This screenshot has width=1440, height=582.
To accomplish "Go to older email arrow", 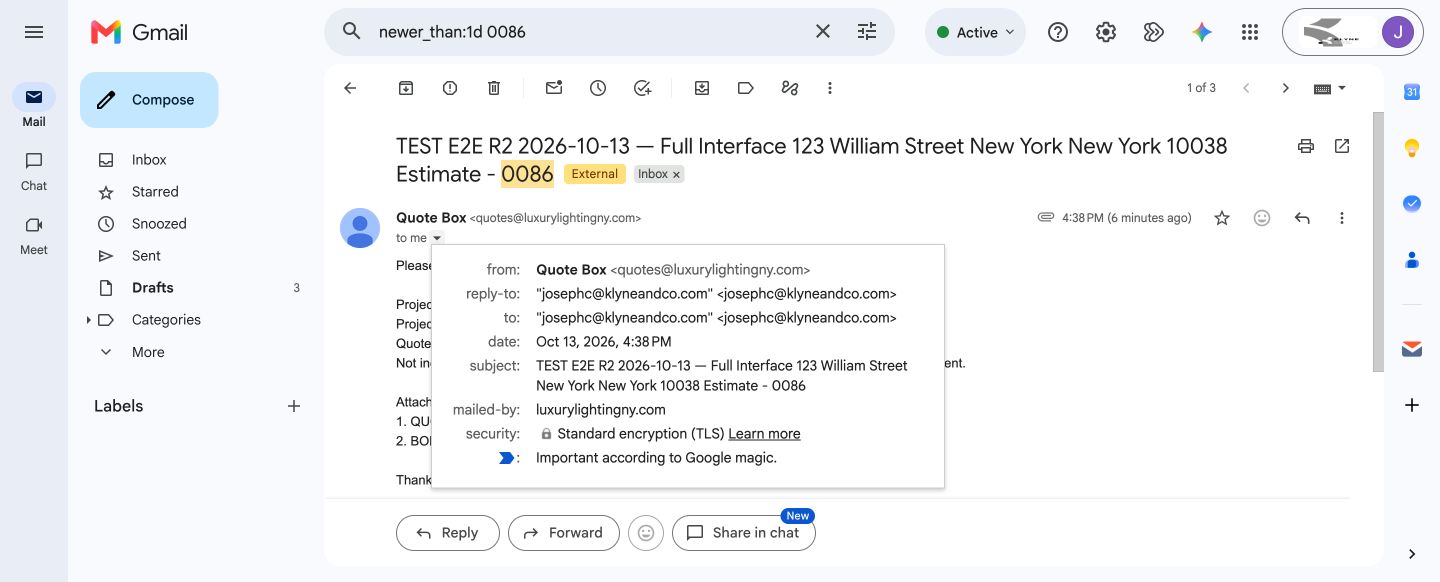I will point(1286,88).
